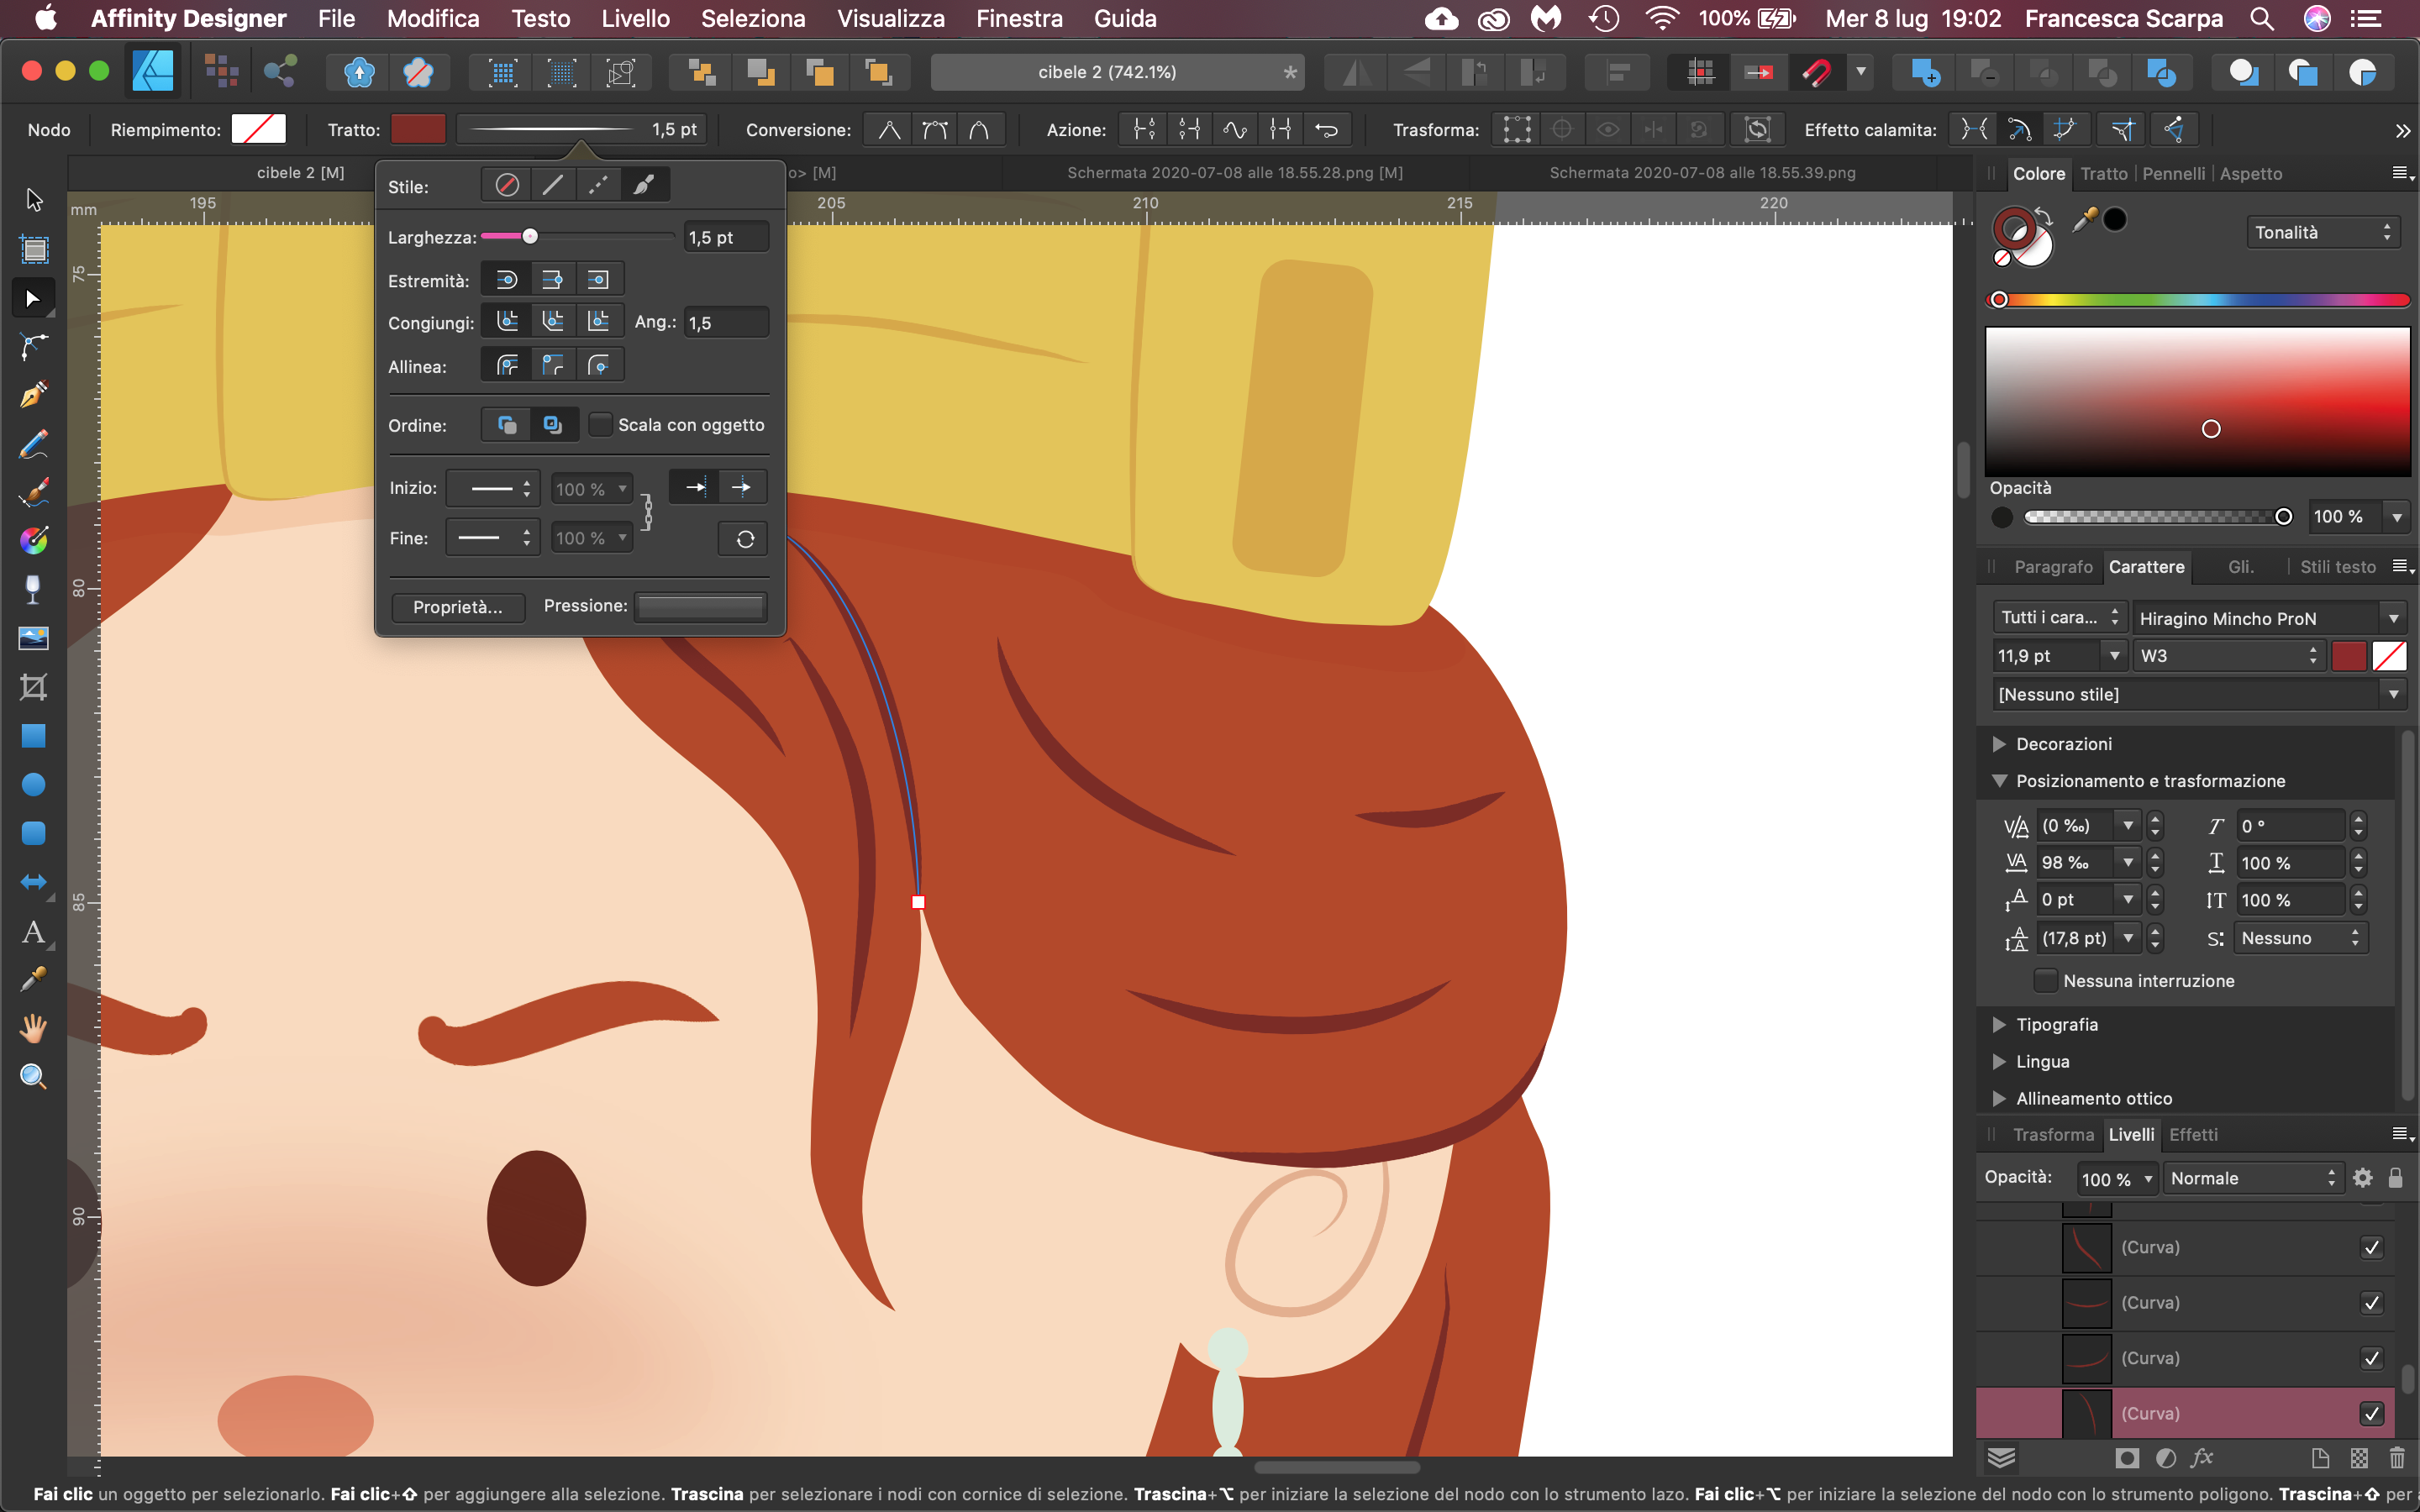Image resolution: width=2420 pixels, height=1512 pixels.
Task: Switch to the Effetti tab
Action: (x=2193, y=1134)
